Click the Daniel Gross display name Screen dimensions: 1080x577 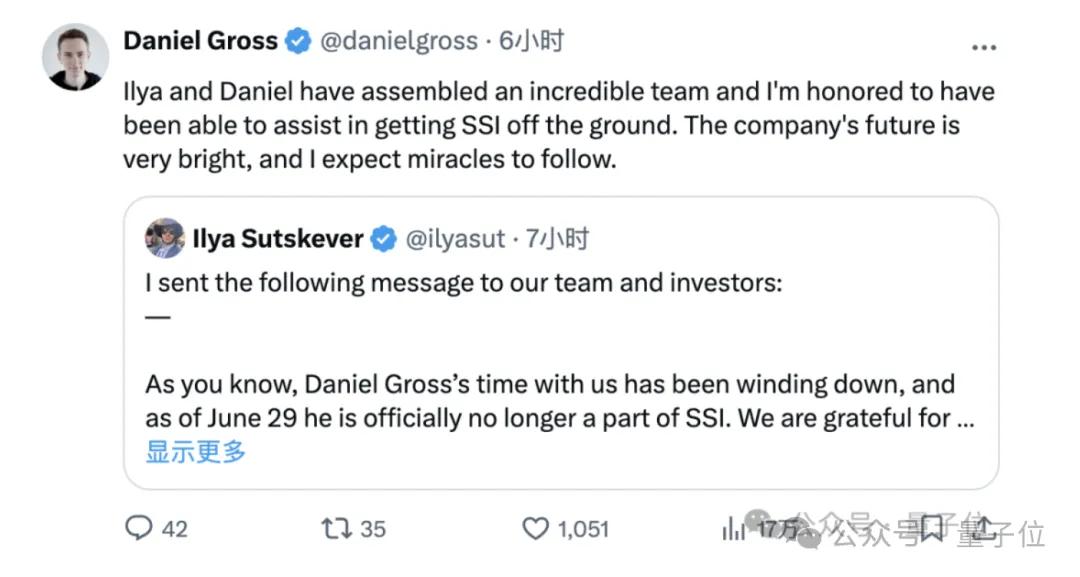click(x=200, y=41)
